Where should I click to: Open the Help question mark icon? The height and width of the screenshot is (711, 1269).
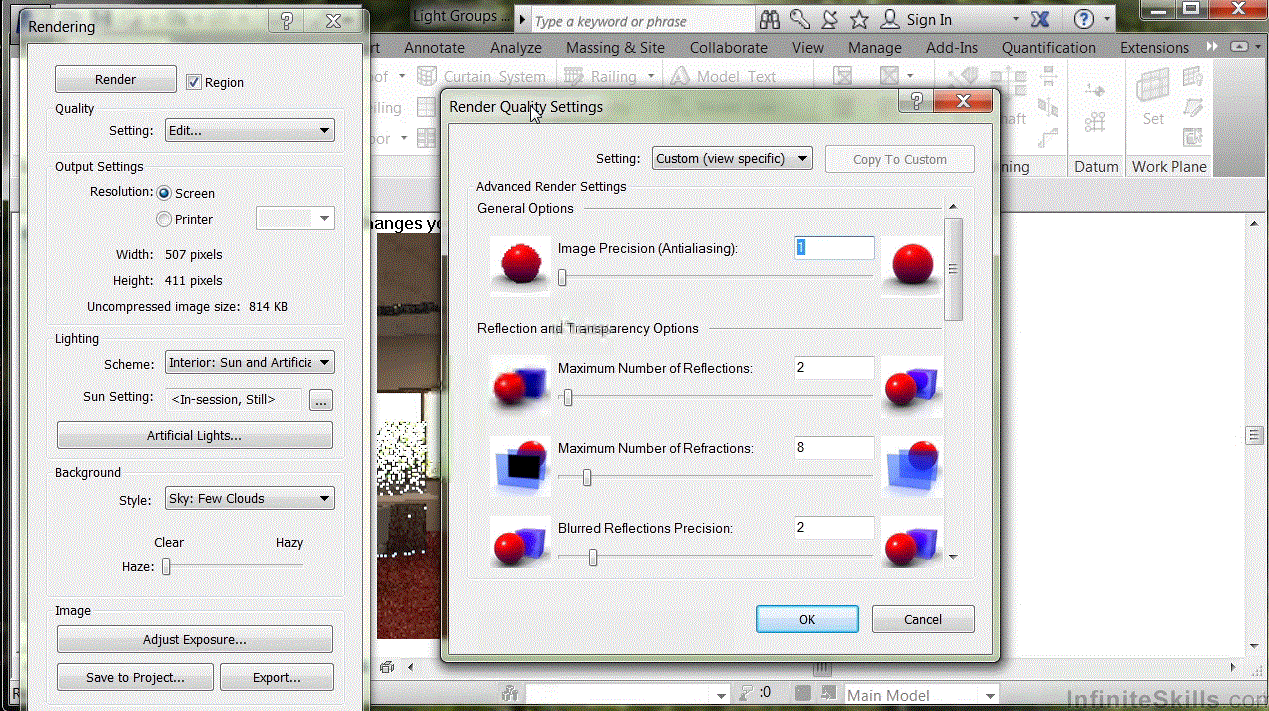point(1084,19)
